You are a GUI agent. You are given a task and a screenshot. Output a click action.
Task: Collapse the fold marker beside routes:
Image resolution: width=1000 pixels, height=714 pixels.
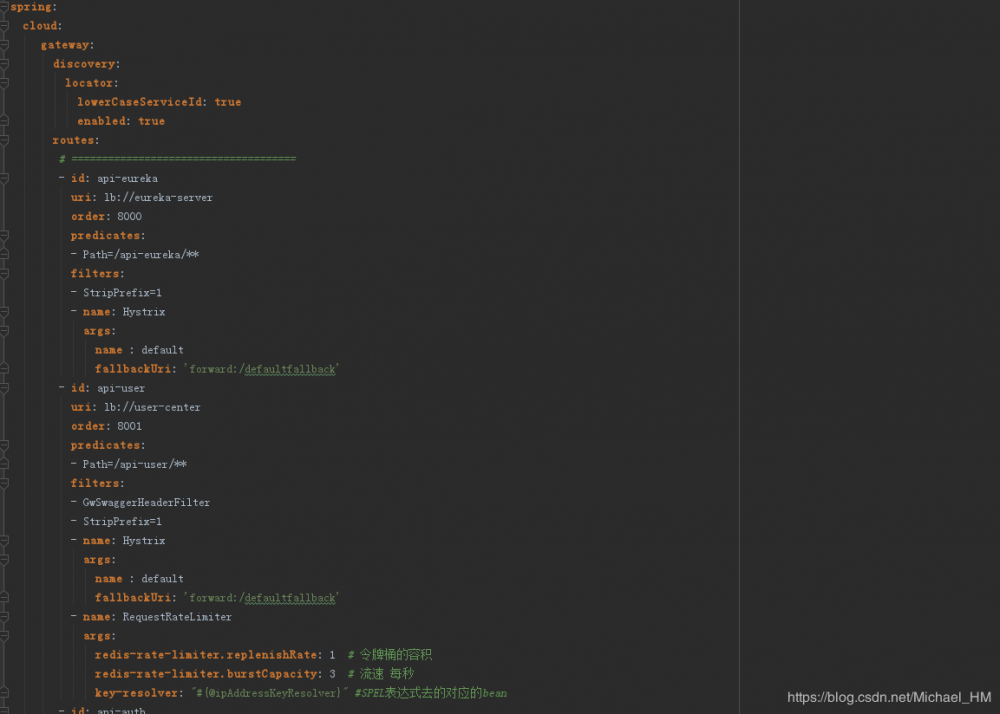click(4, 140)
